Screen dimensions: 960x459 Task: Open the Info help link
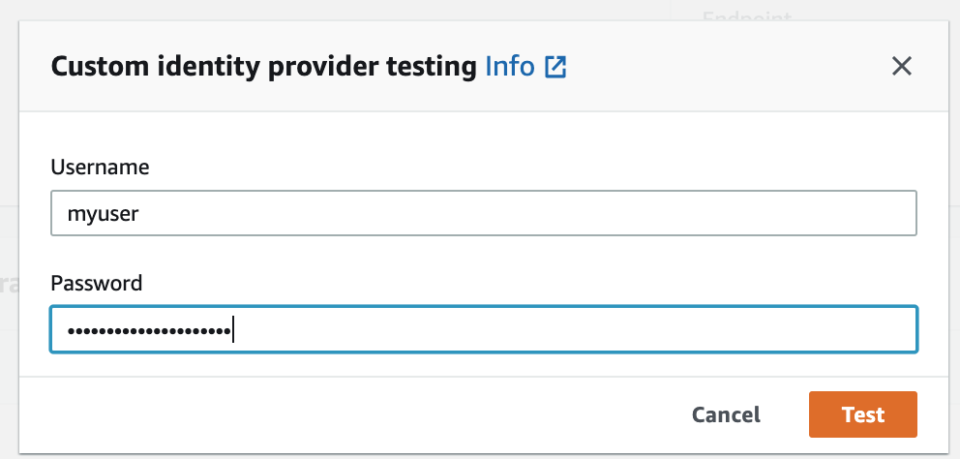[x=509, y=67]
